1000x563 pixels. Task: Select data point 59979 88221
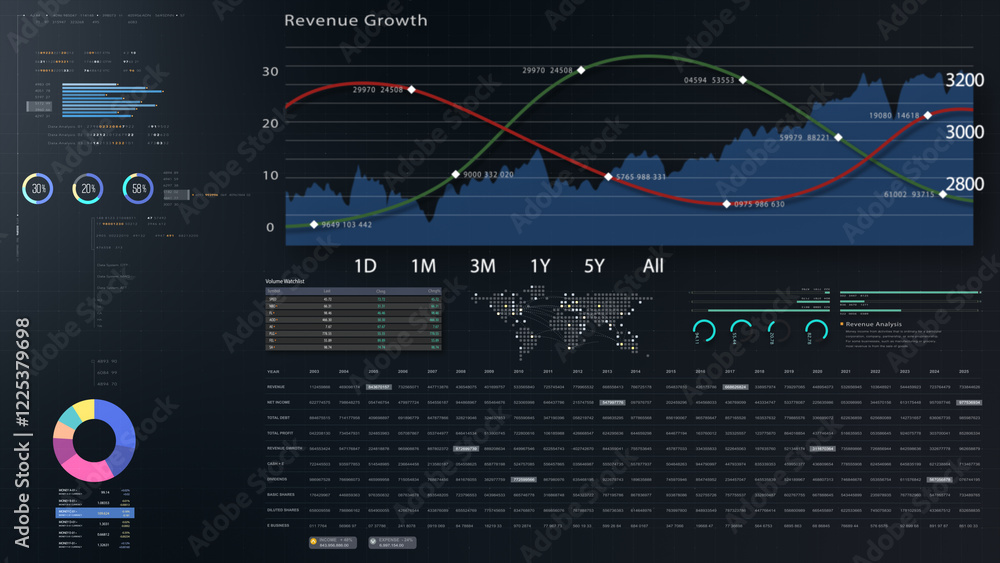838,137
